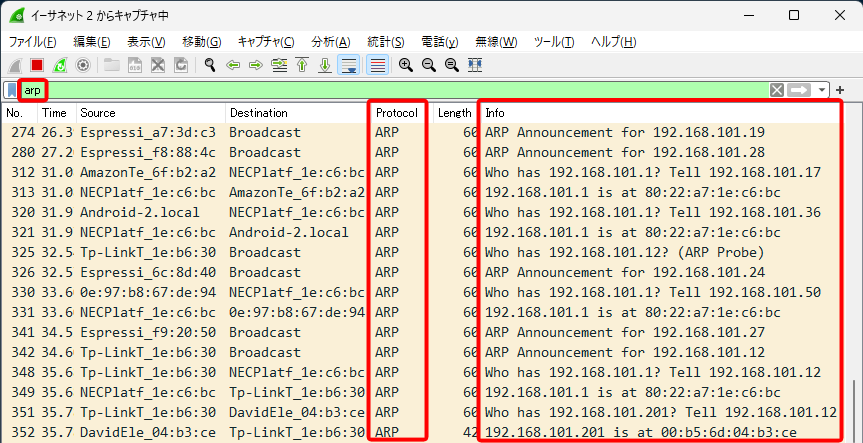863x443 pixels.
Task: Select packet 352 192.168.101.201 is at 00:b5:6d:04:b3:ce
Action: click(x=422, y=433)
